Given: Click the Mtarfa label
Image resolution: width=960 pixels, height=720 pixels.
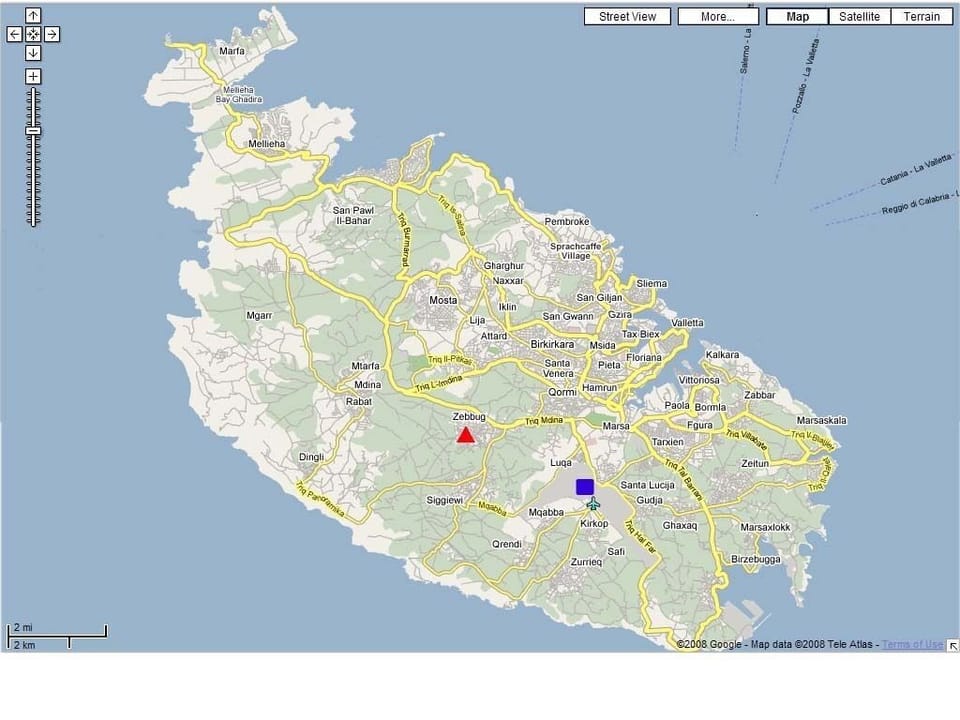Looking at the screenshot, I should 366,366.
